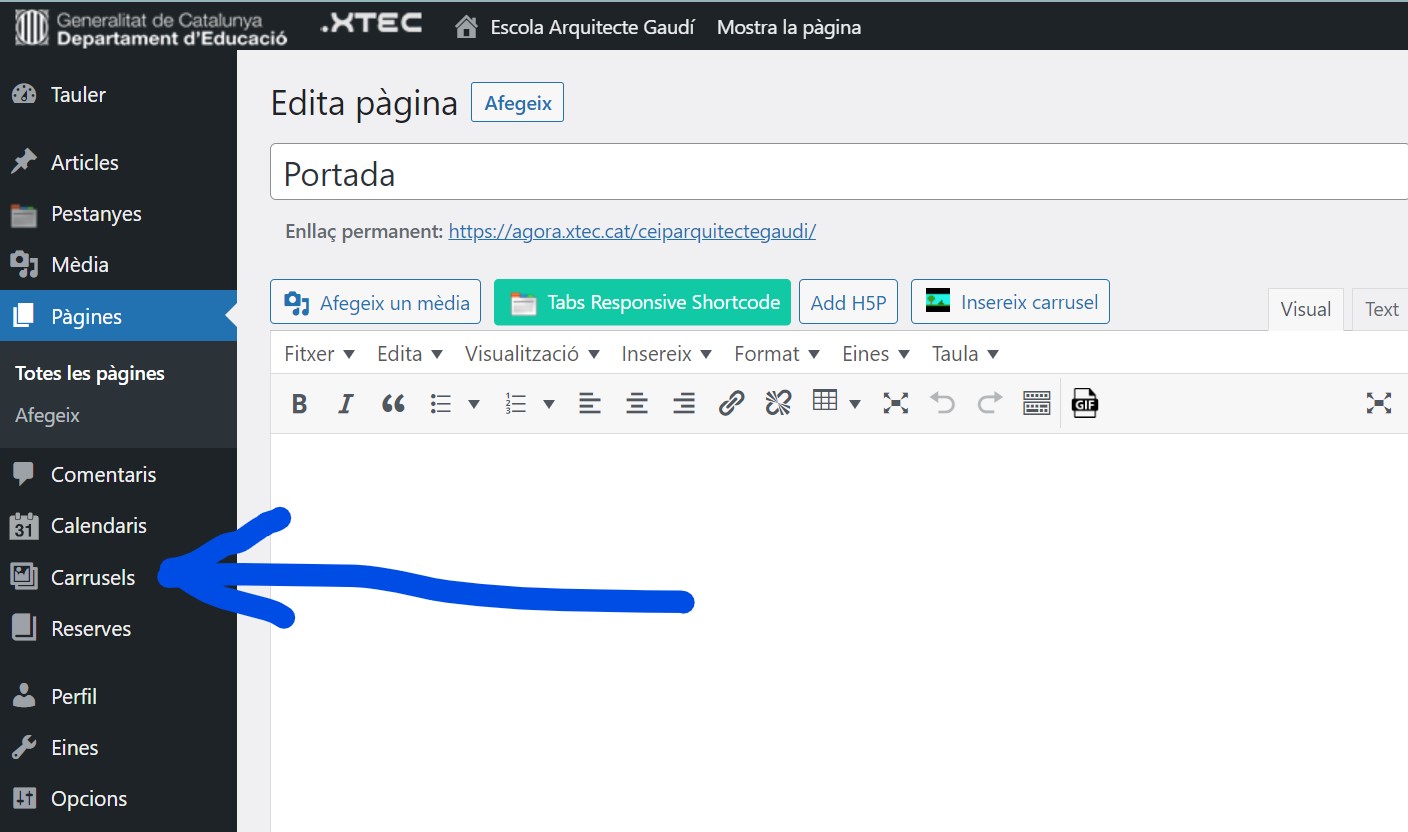Toggle the toolbar with keyboard icon
This screenshot has height=832, width=1408.
pos(1037,404)
